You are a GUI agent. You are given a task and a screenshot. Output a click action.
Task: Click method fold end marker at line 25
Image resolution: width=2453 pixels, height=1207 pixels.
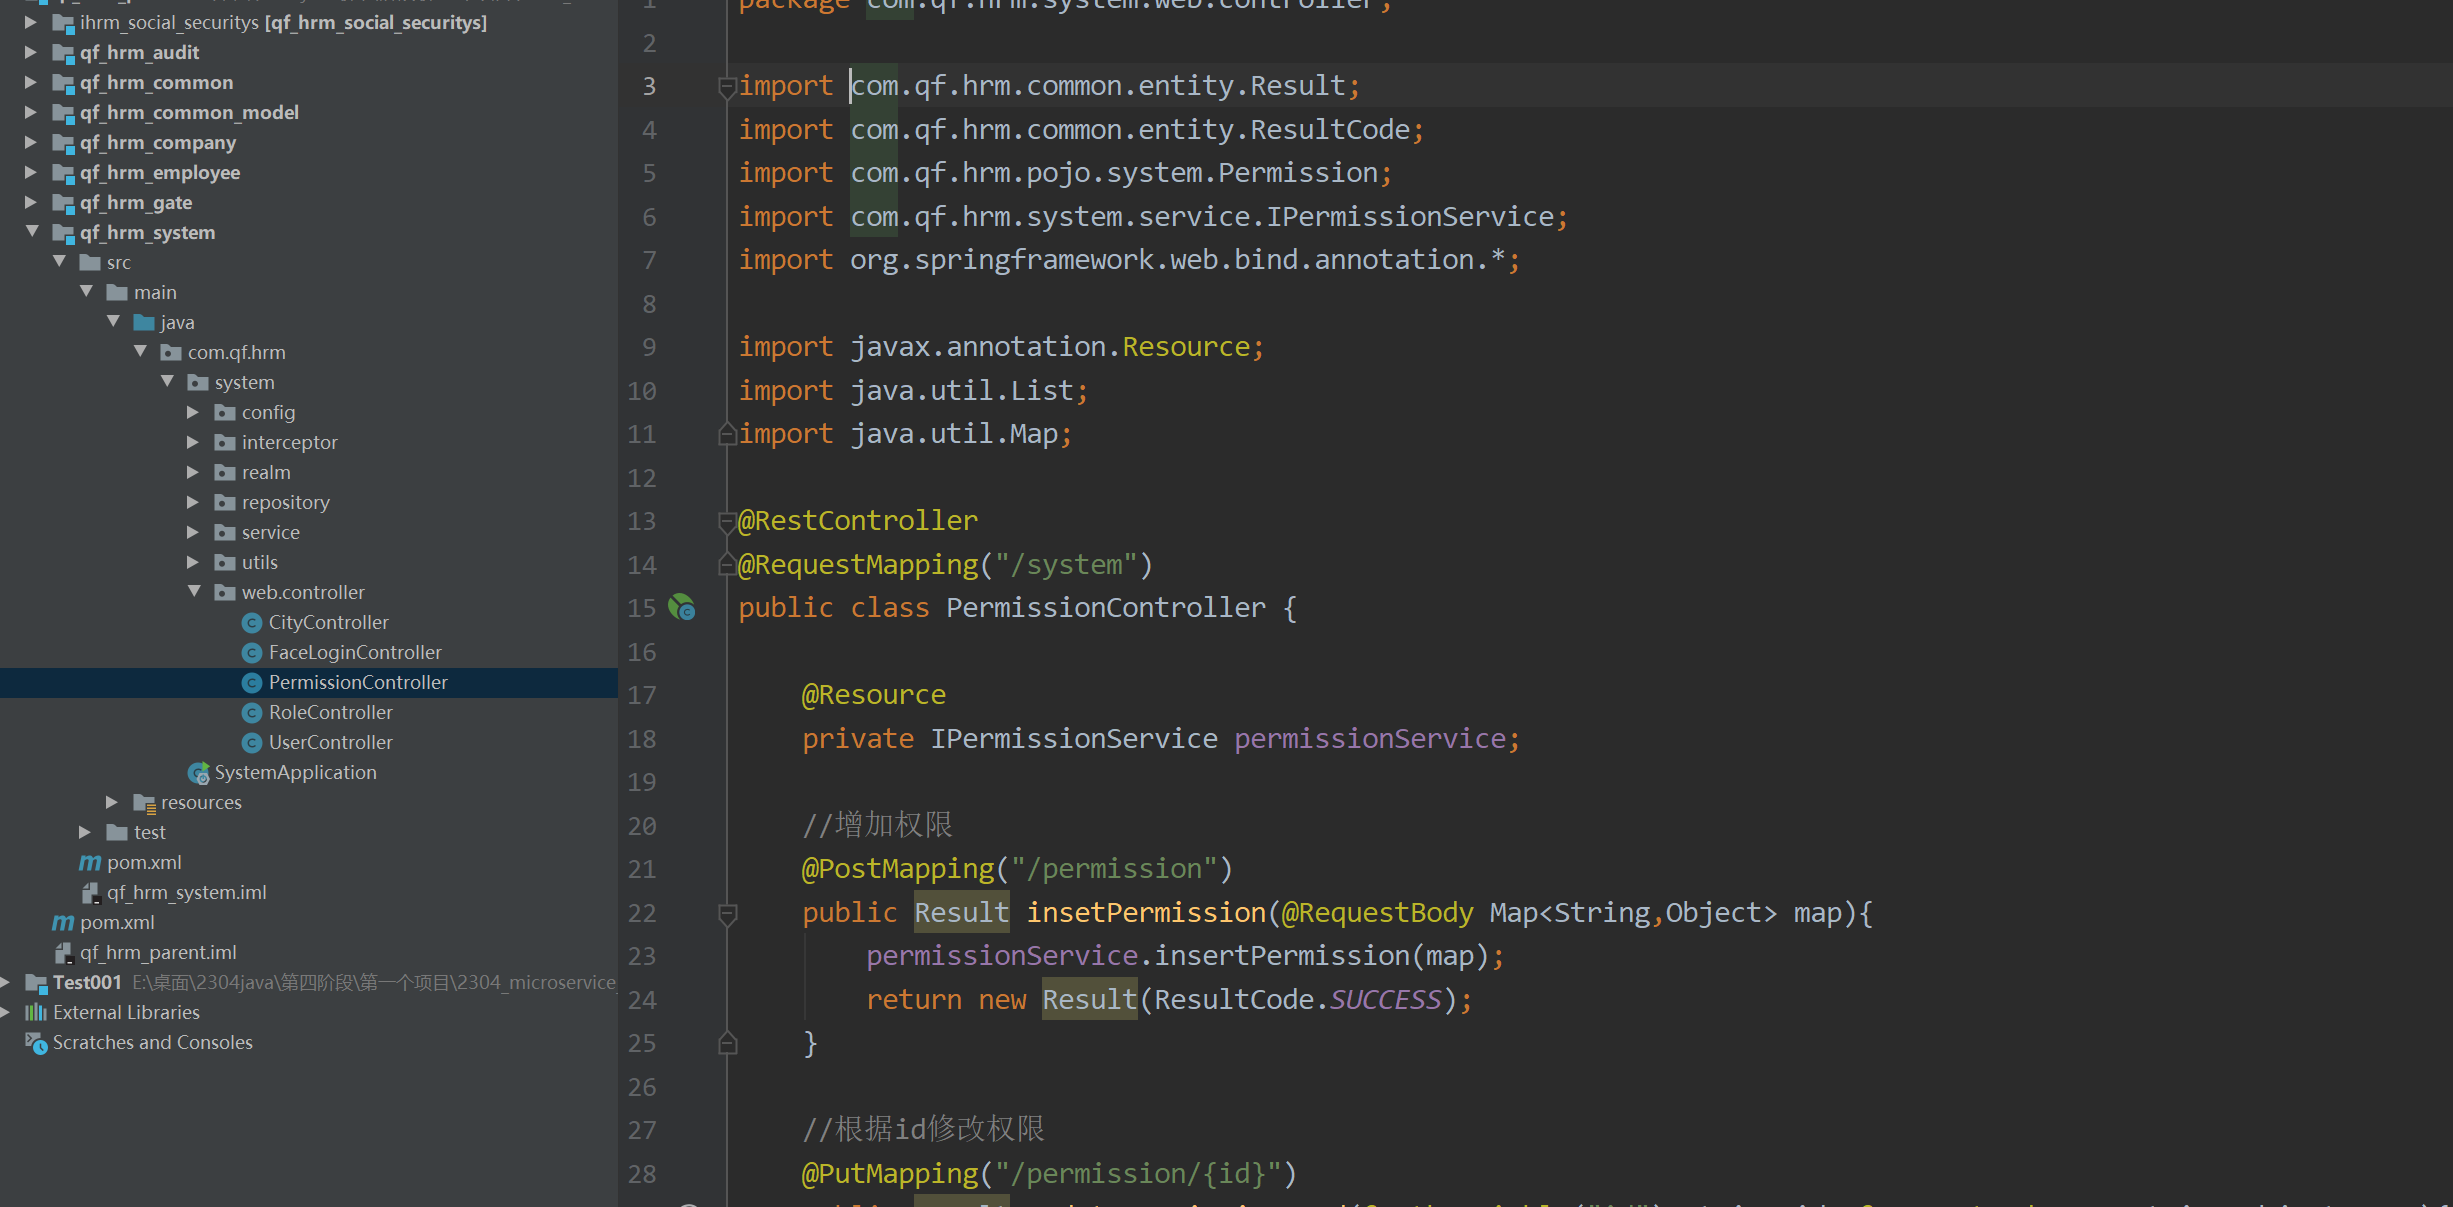point(727,1043)
